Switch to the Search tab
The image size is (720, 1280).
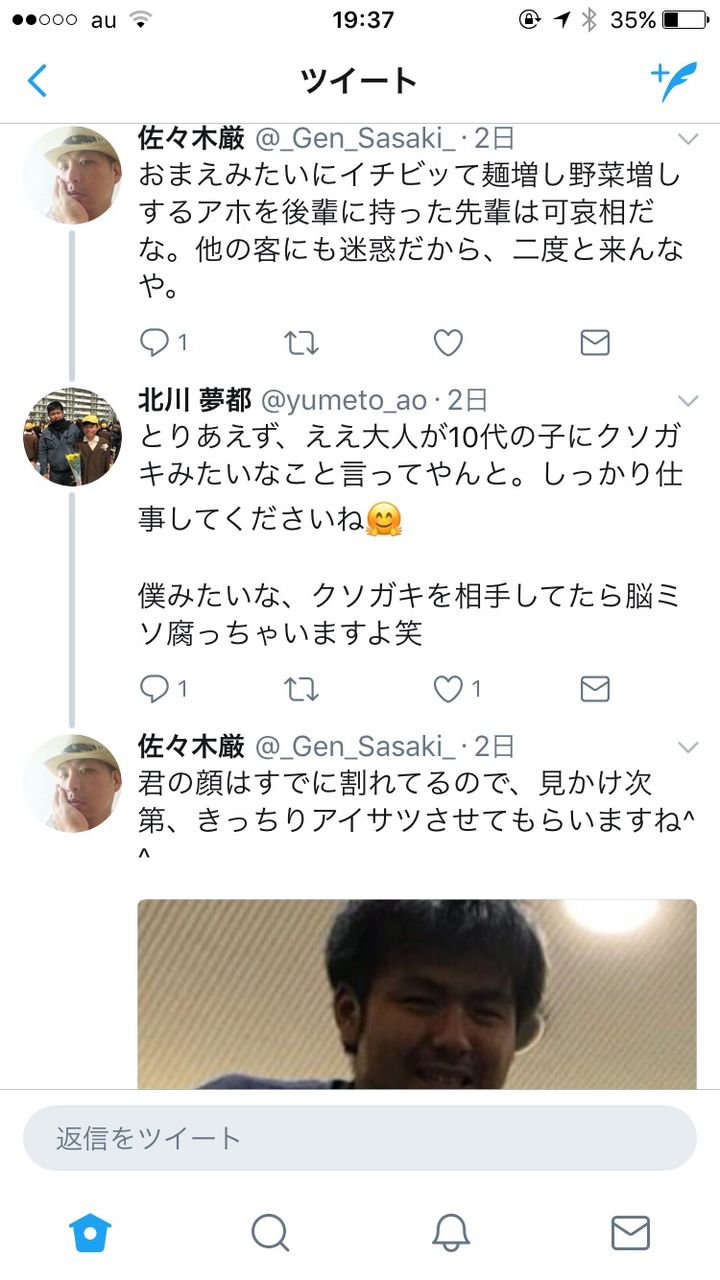point(270,1232)
